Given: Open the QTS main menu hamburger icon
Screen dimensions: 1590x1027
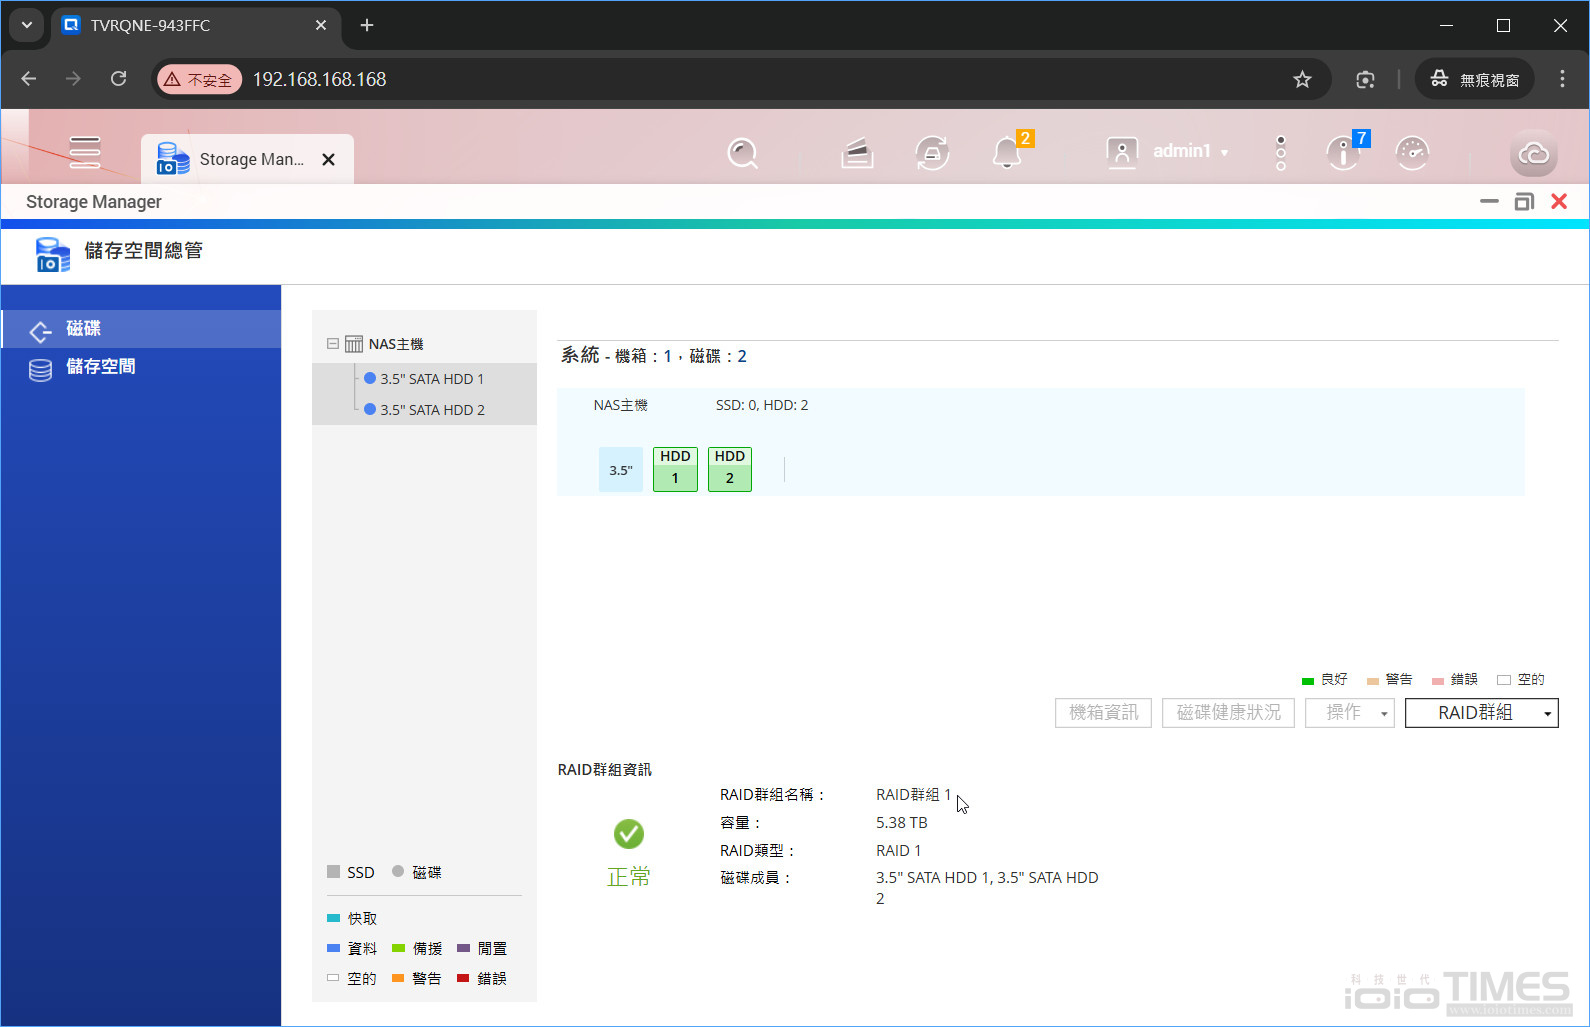Looking at the screenshot, I should [x=84, y=152].
